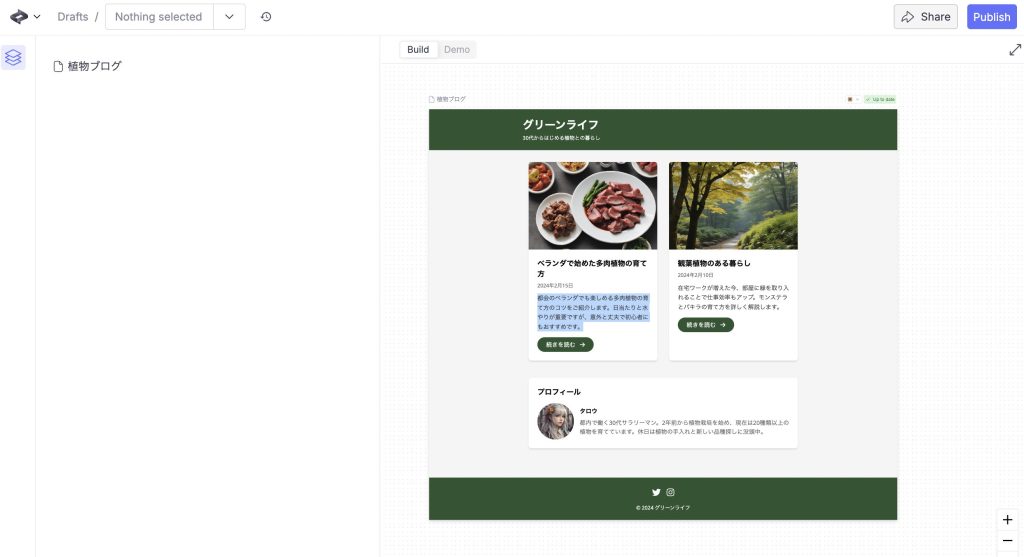Image resolution: width=1024 pixels, height=557 pixels.
Task: Click the Twitter icon in footer
Action: pyautogui.click(x=656, y=492)
